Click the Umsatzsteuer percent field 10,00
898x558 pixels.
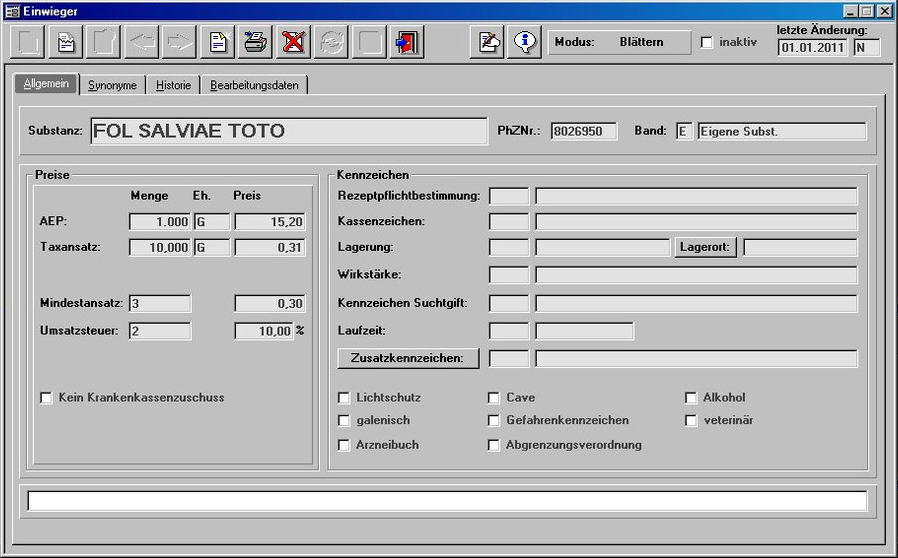[264, 331]
